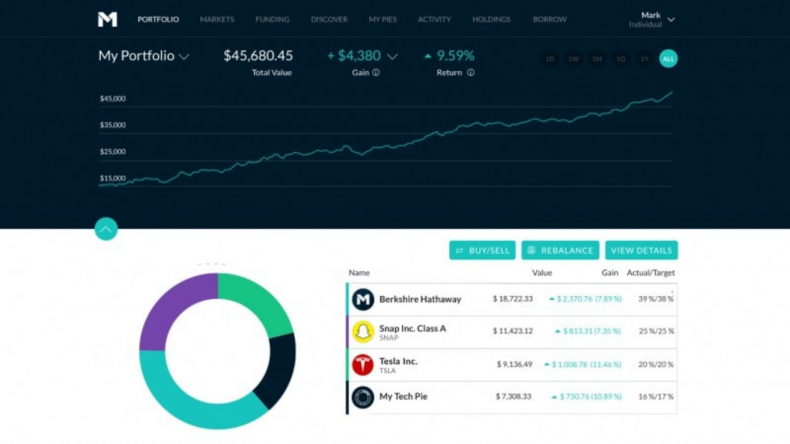Screen dimensions: 790x444
Task: Click the Name column header
Action: click(x=359, y=273)
